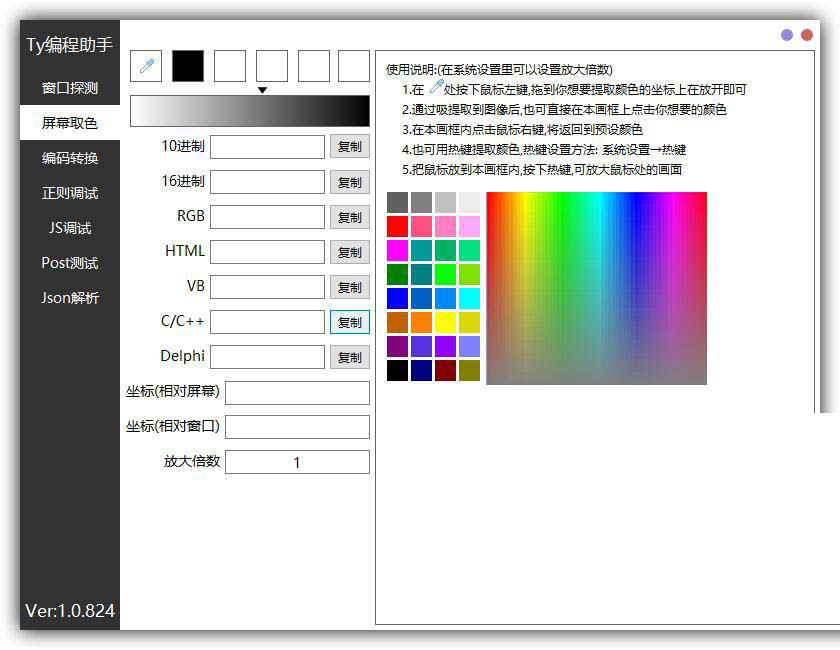
Task: Click the C/C++ input field
Action: [267, 322]
